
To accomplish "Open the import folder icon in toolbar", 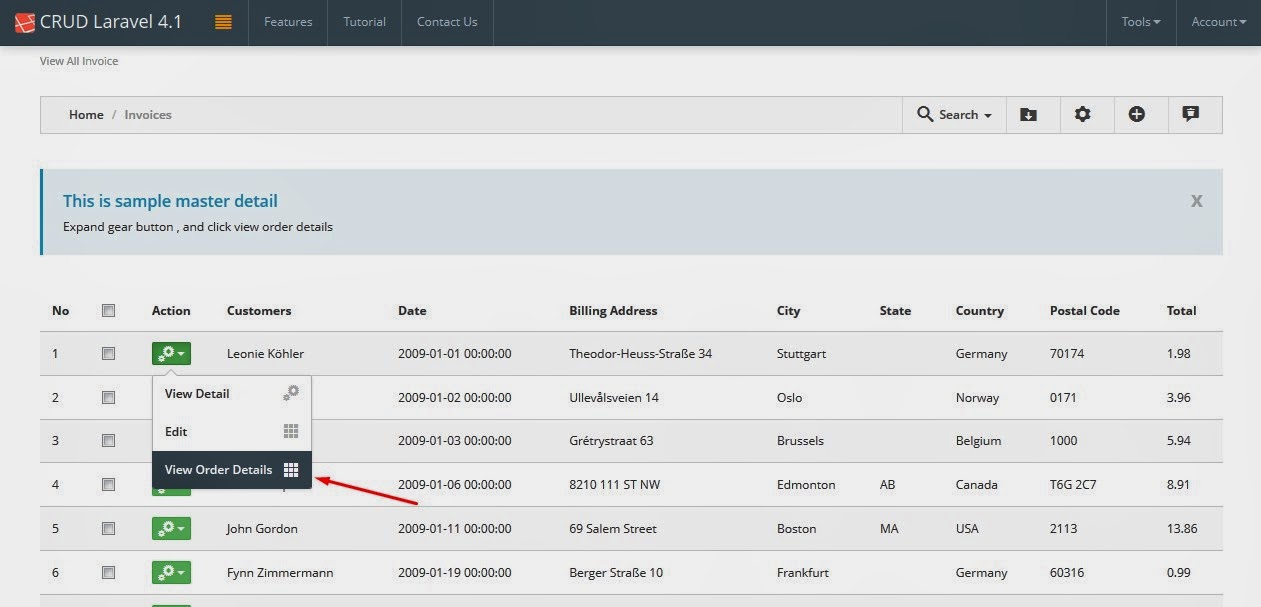I will [x=1030, y=114].
